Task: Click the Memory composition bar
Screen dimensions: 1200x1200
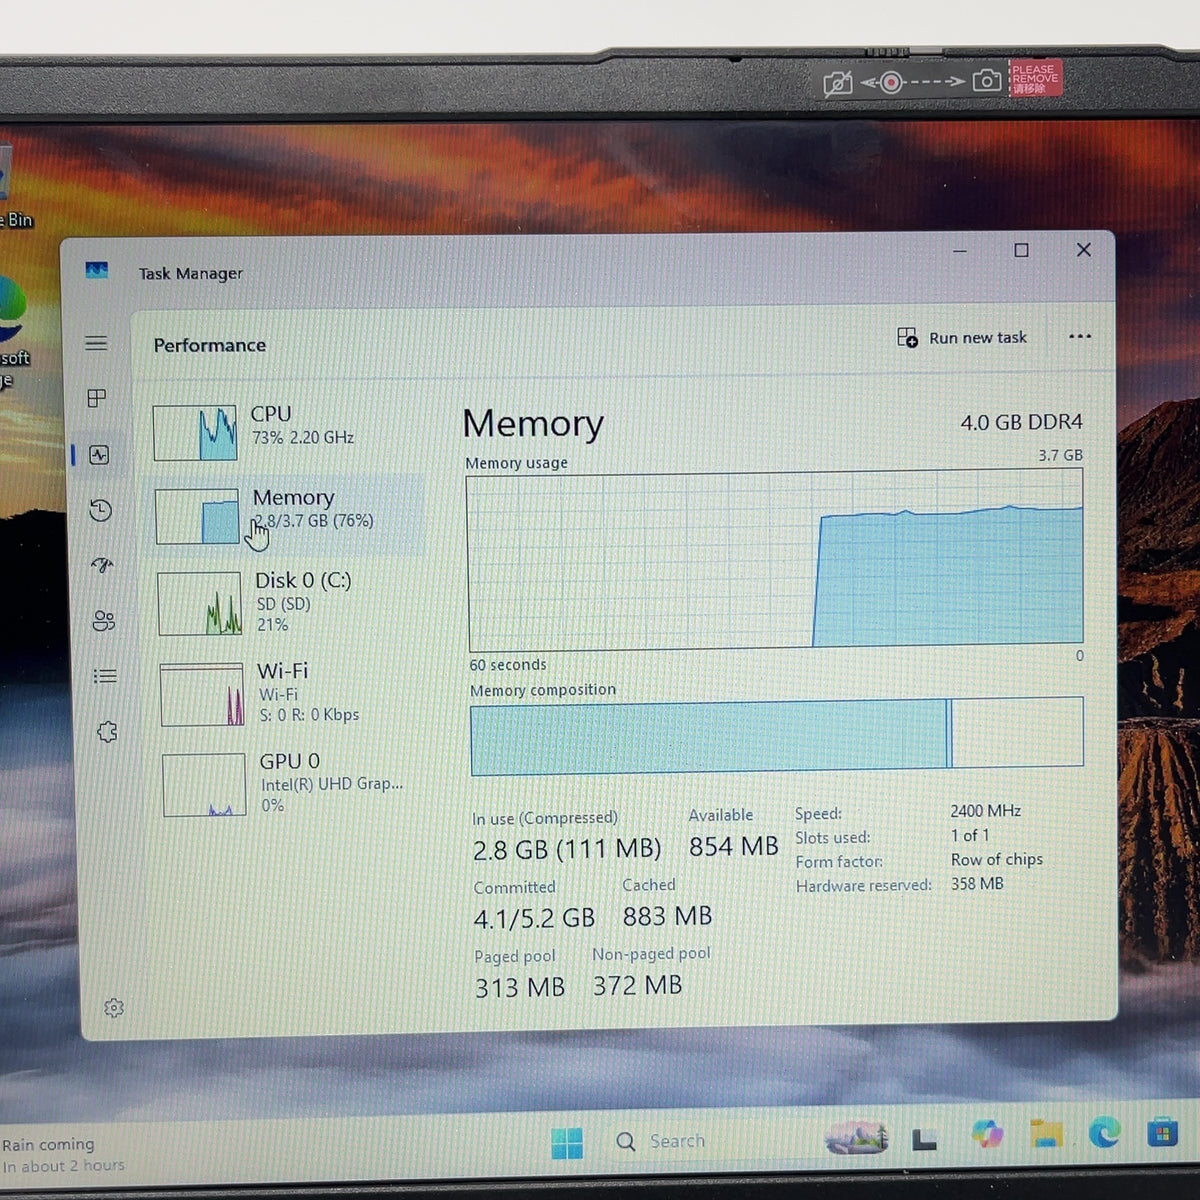Action: coord(777,736)
